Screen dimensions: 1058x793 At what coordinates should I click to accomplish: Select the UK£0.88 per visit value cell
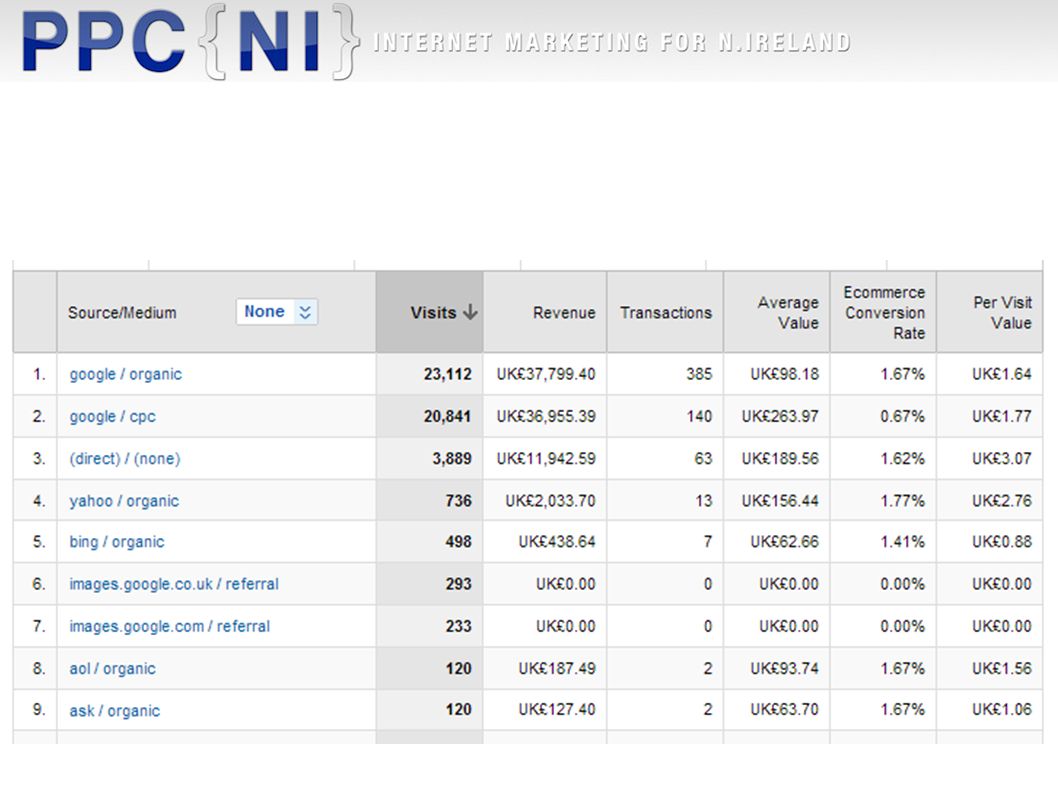990,542
